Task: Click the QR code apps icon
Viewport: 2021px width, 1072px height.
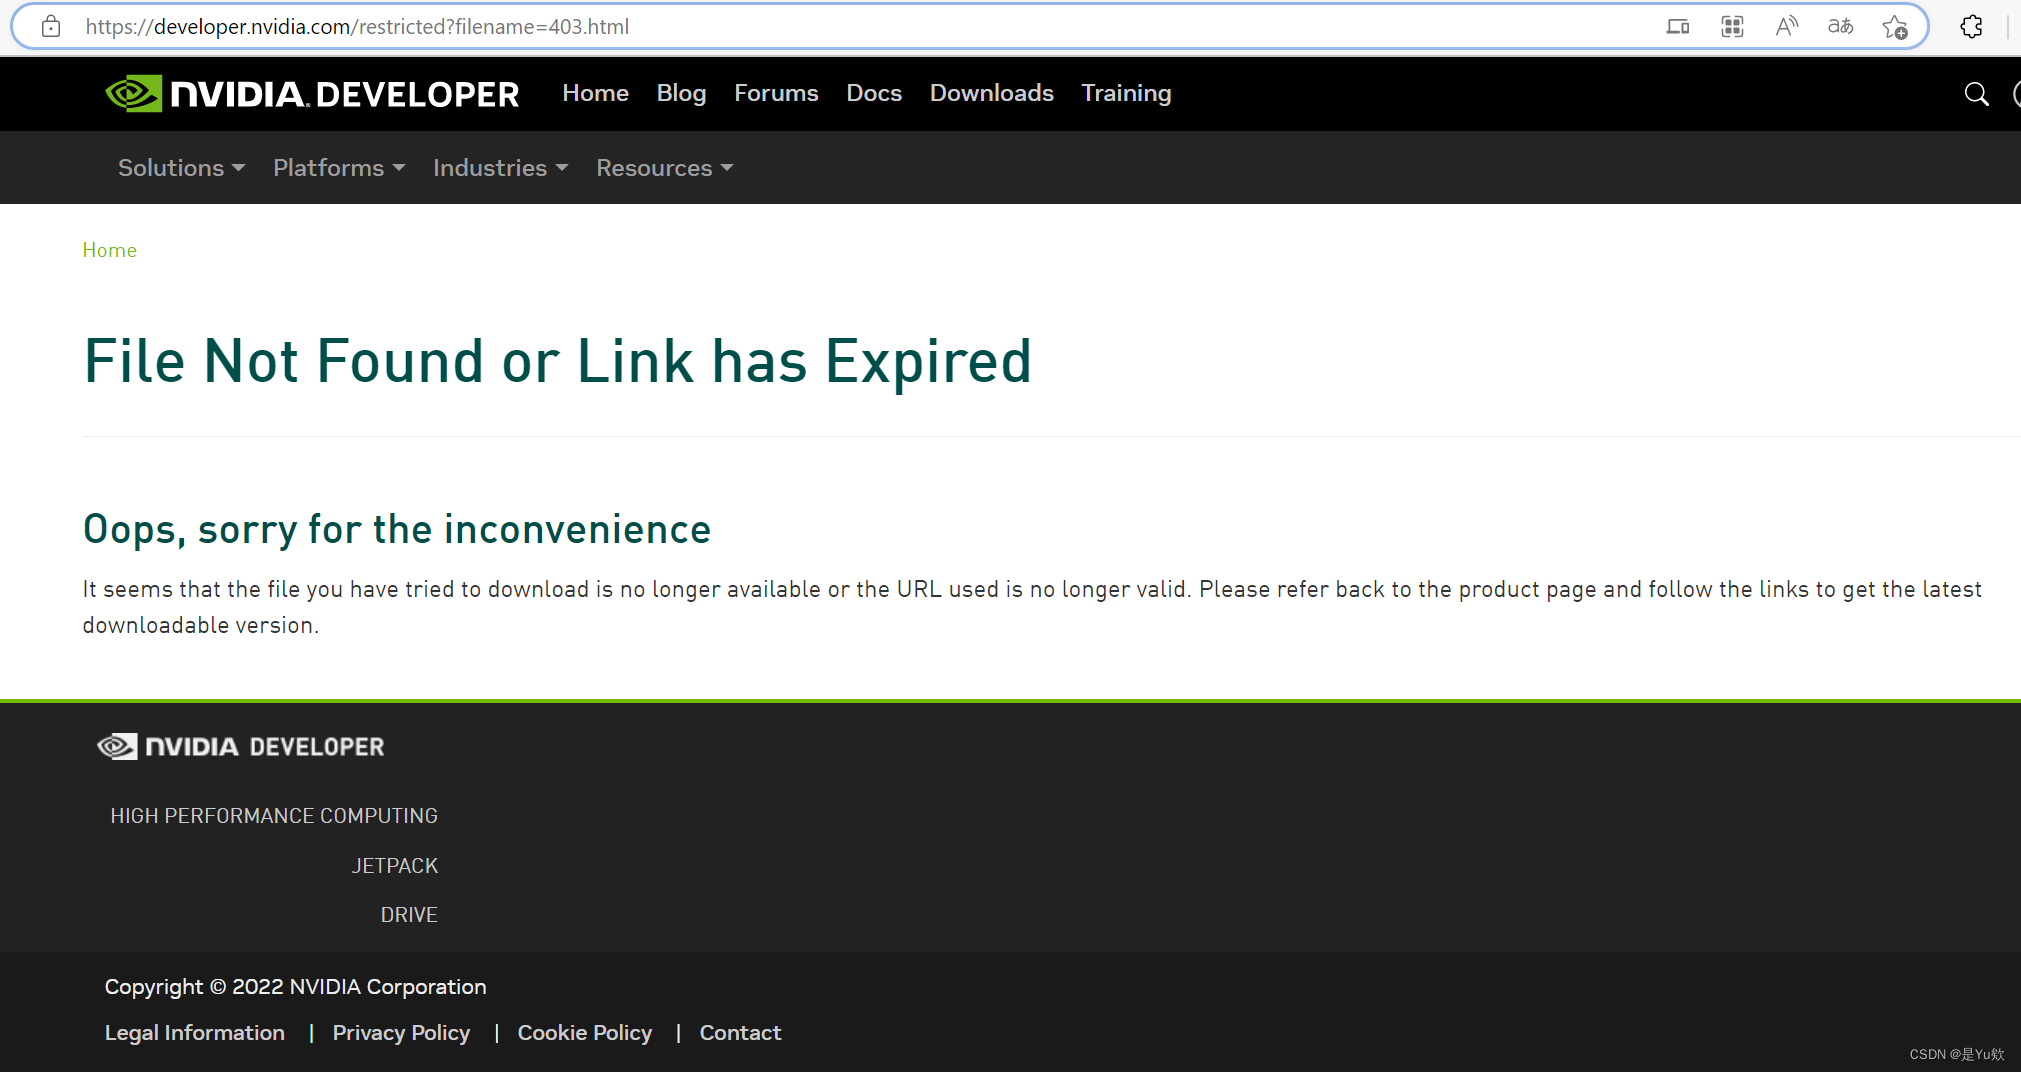Action: coord(1732,27)
